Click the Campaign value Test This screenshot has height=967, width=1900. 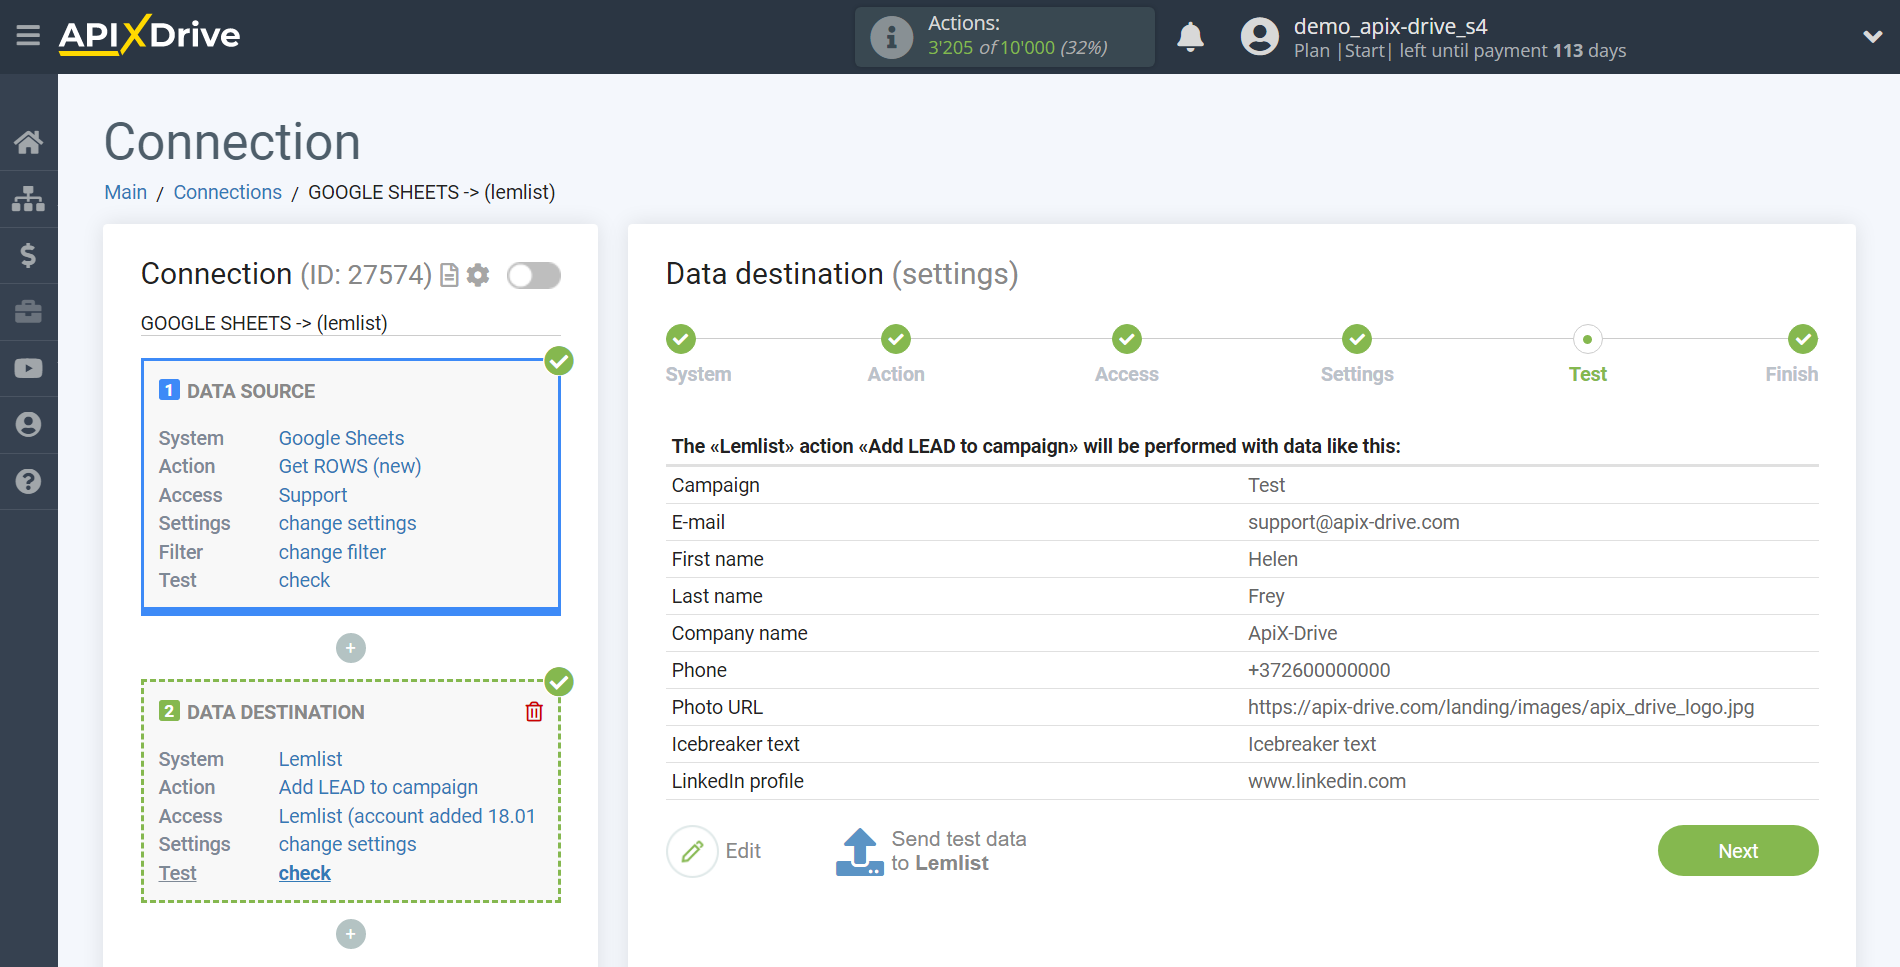click(1266, 485)
